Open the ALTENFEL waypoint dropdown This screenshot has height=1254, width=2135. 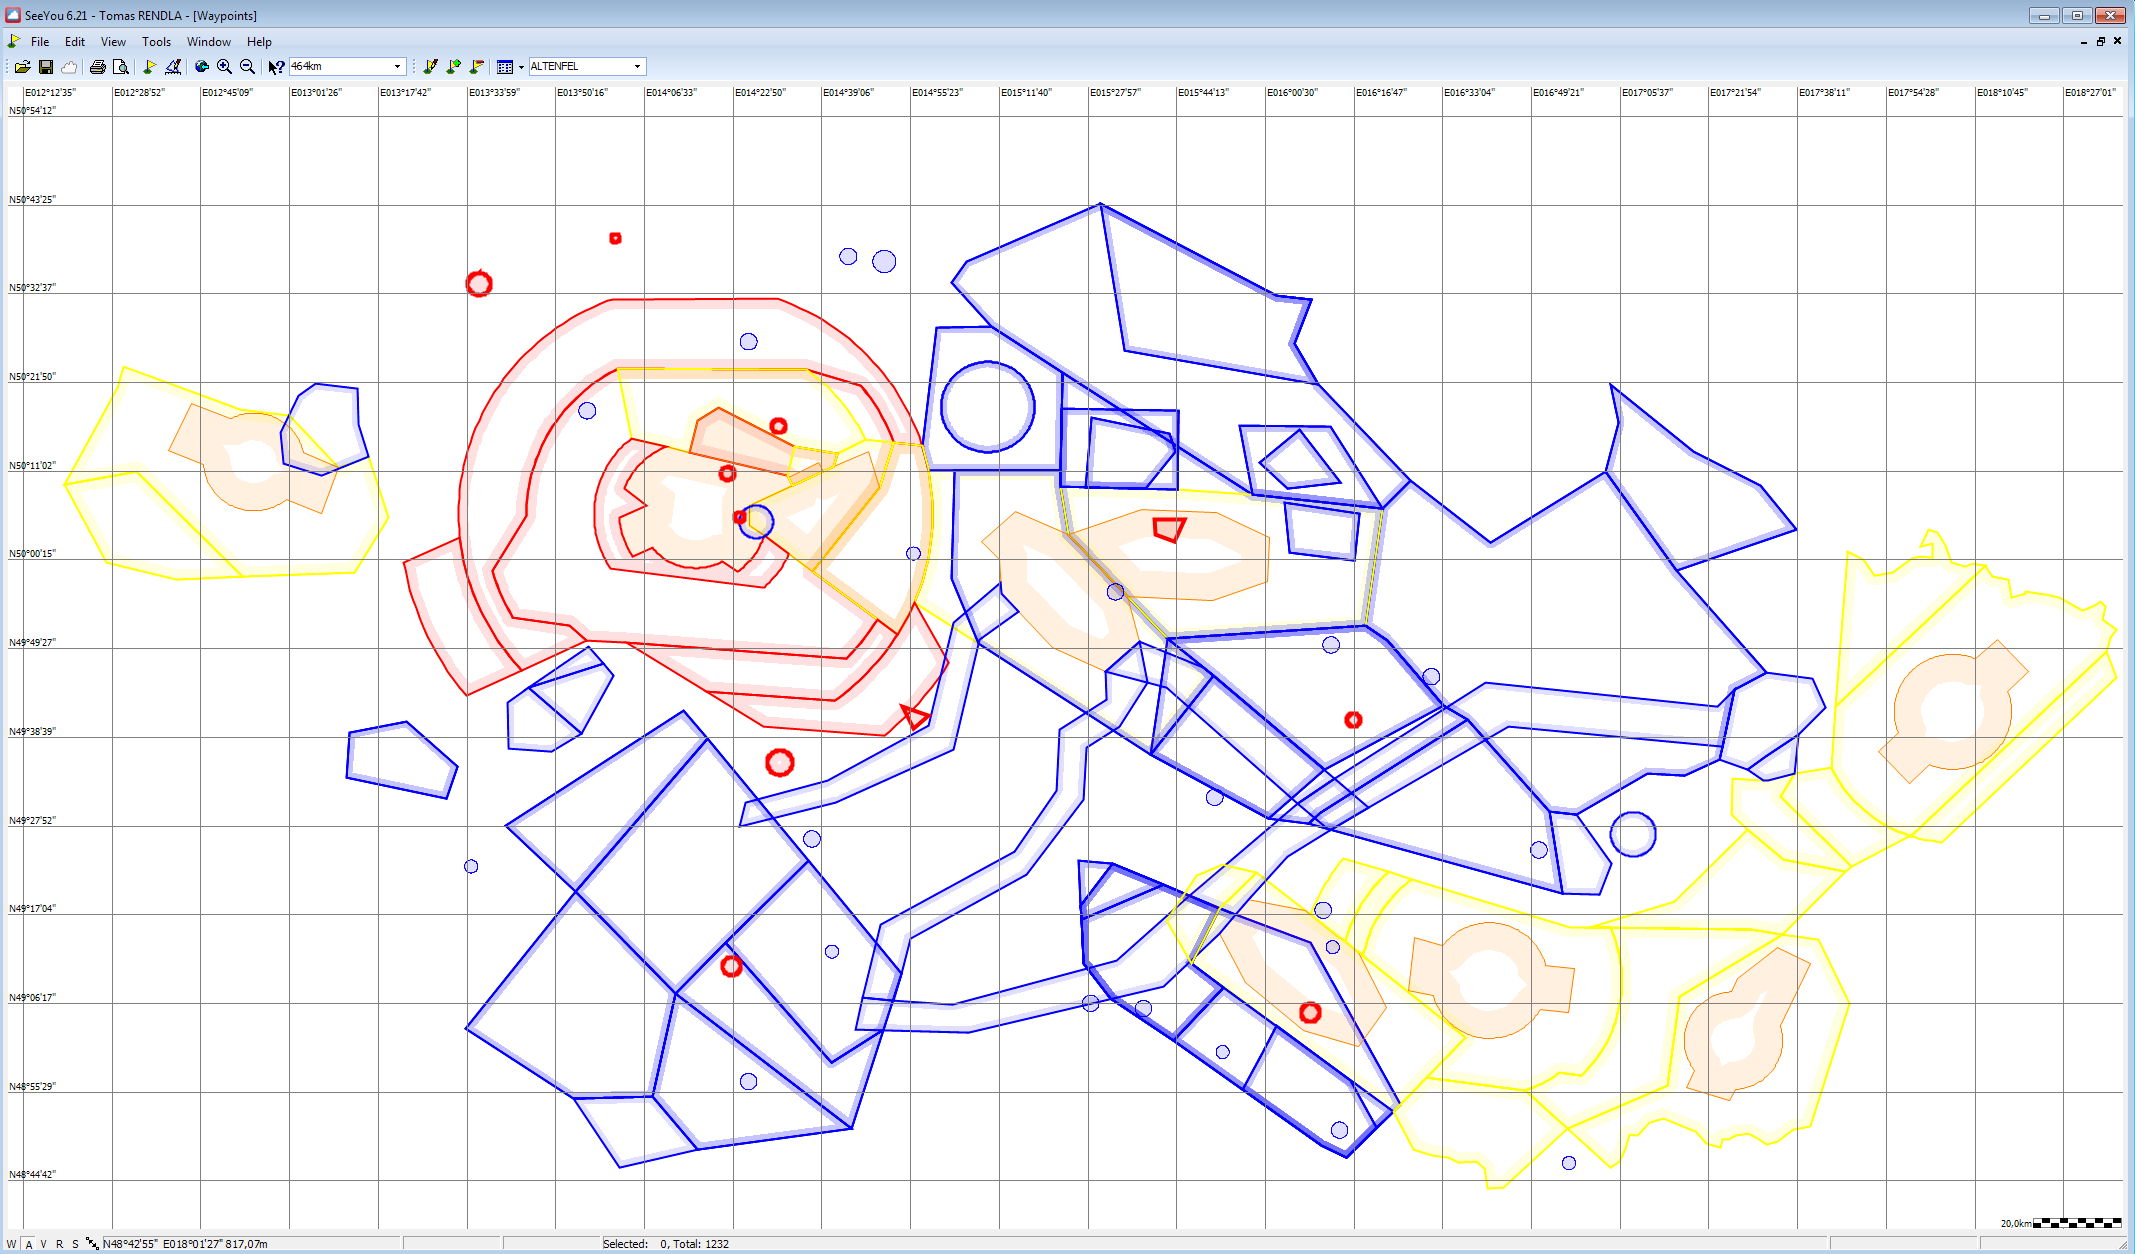tap(637, 67)
